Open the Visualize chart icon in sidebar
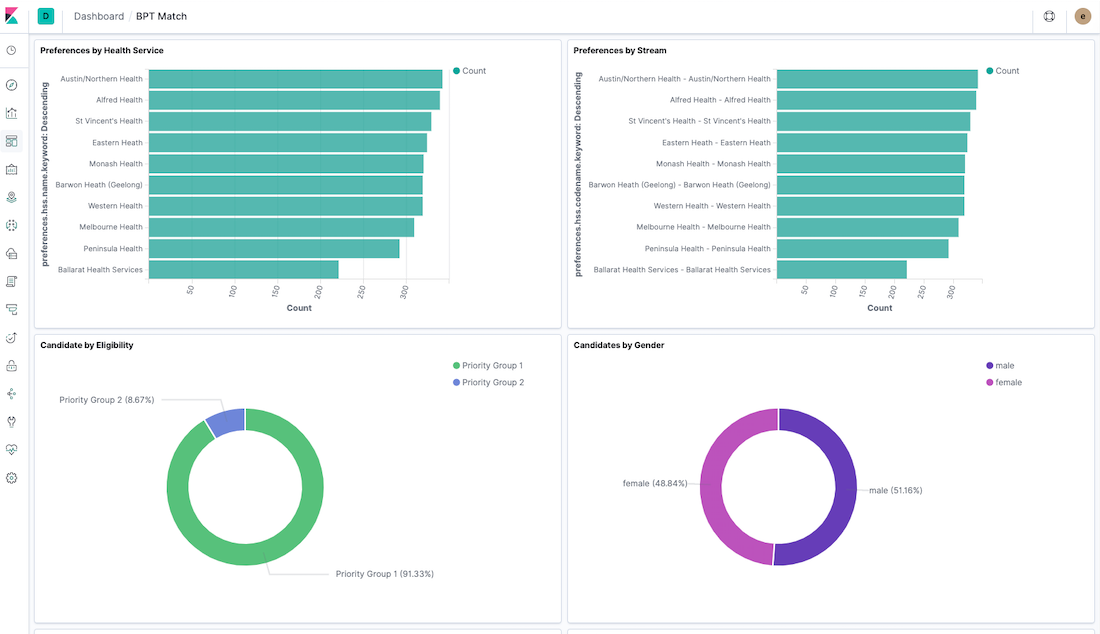The width and height of the screenshot is (1100, 634). (x=12, y=113)
